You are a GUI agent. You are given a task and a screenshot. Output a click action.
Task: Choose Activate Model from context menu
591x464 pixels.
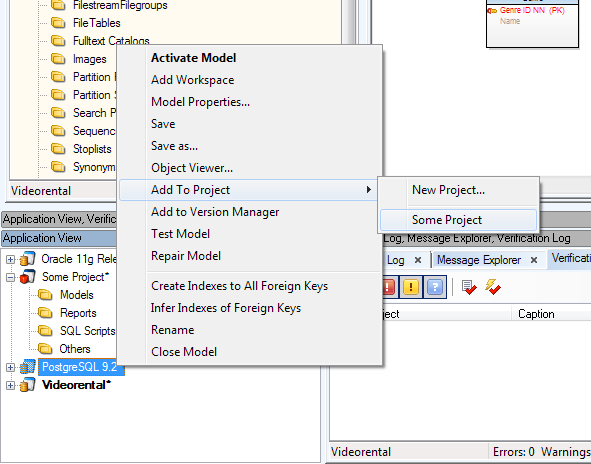[x=250, y=58]
